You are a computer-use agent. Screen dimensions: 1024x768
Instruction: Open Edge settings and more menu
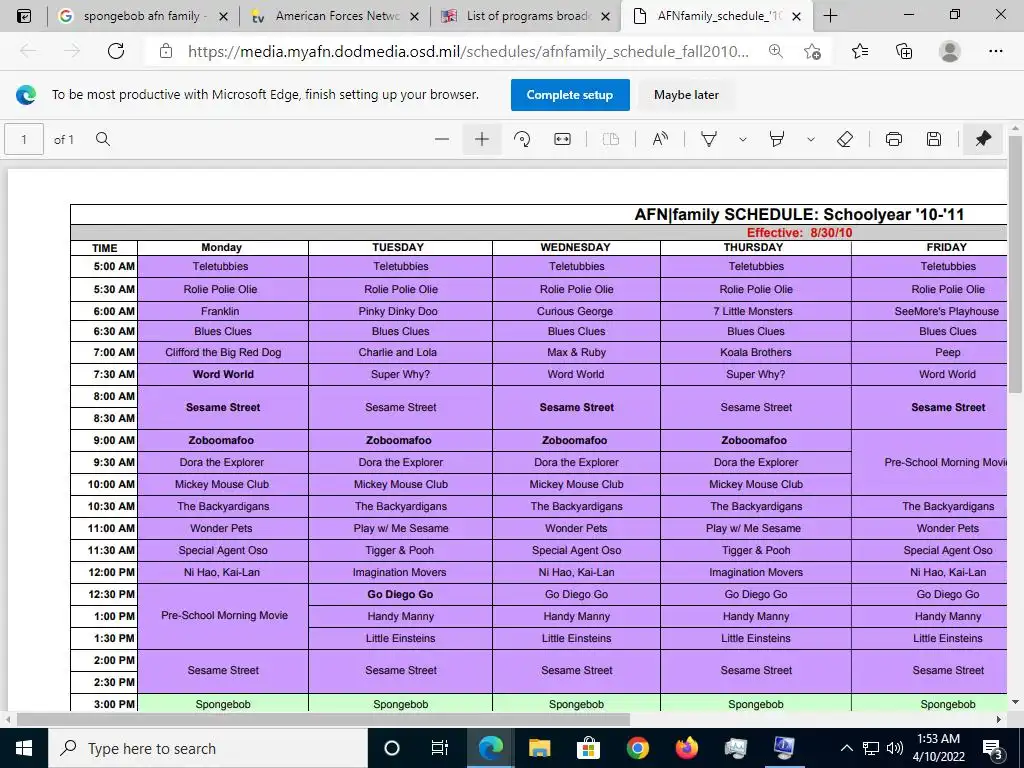pyautogui.click(x=995, y=51)
